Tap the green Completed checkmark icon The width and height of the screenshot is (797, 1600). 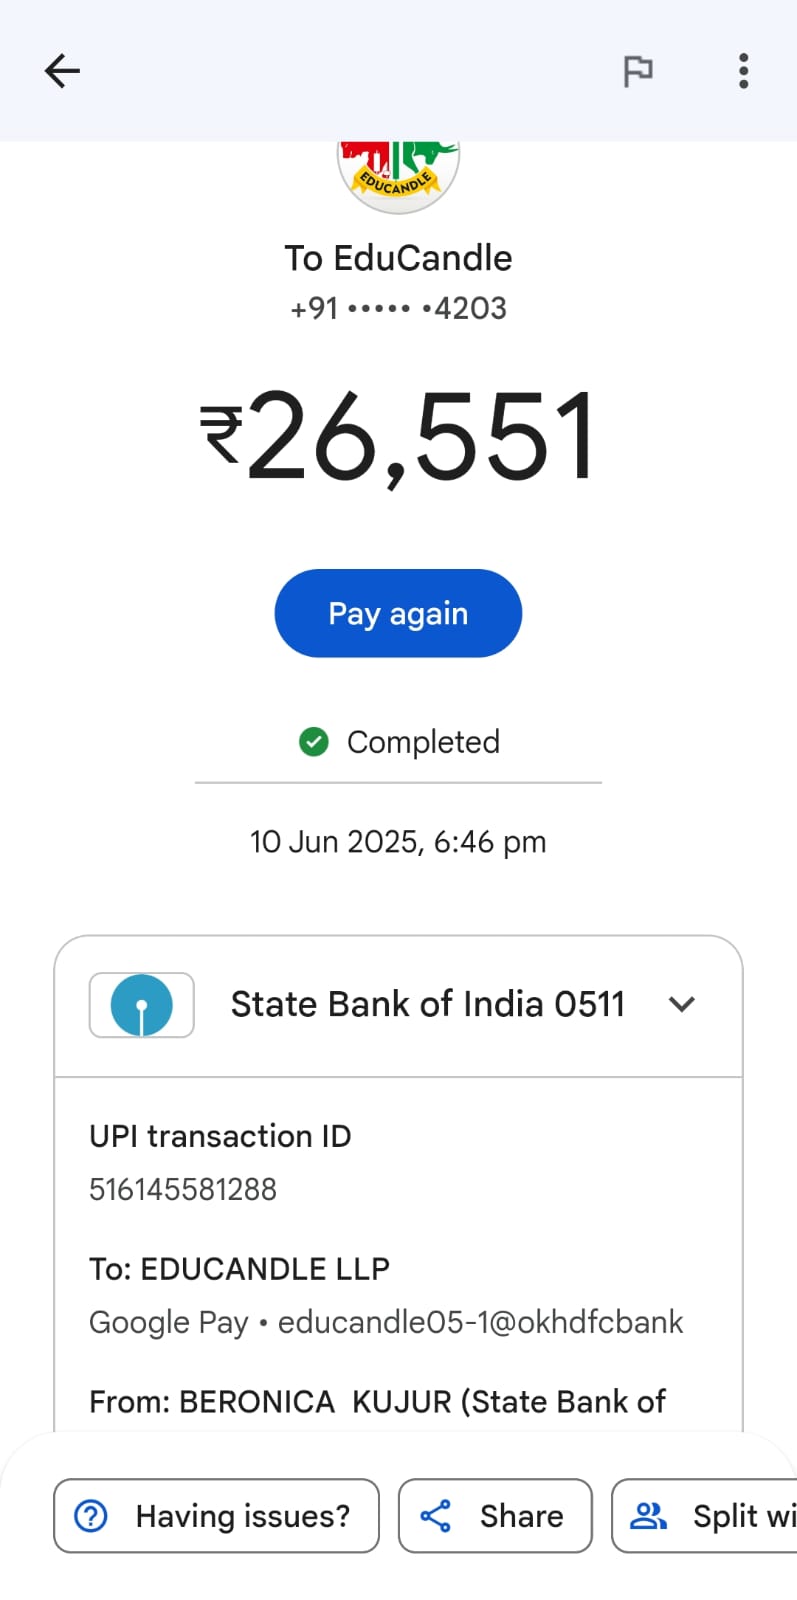pyautogui.click(x=314, y=742)
